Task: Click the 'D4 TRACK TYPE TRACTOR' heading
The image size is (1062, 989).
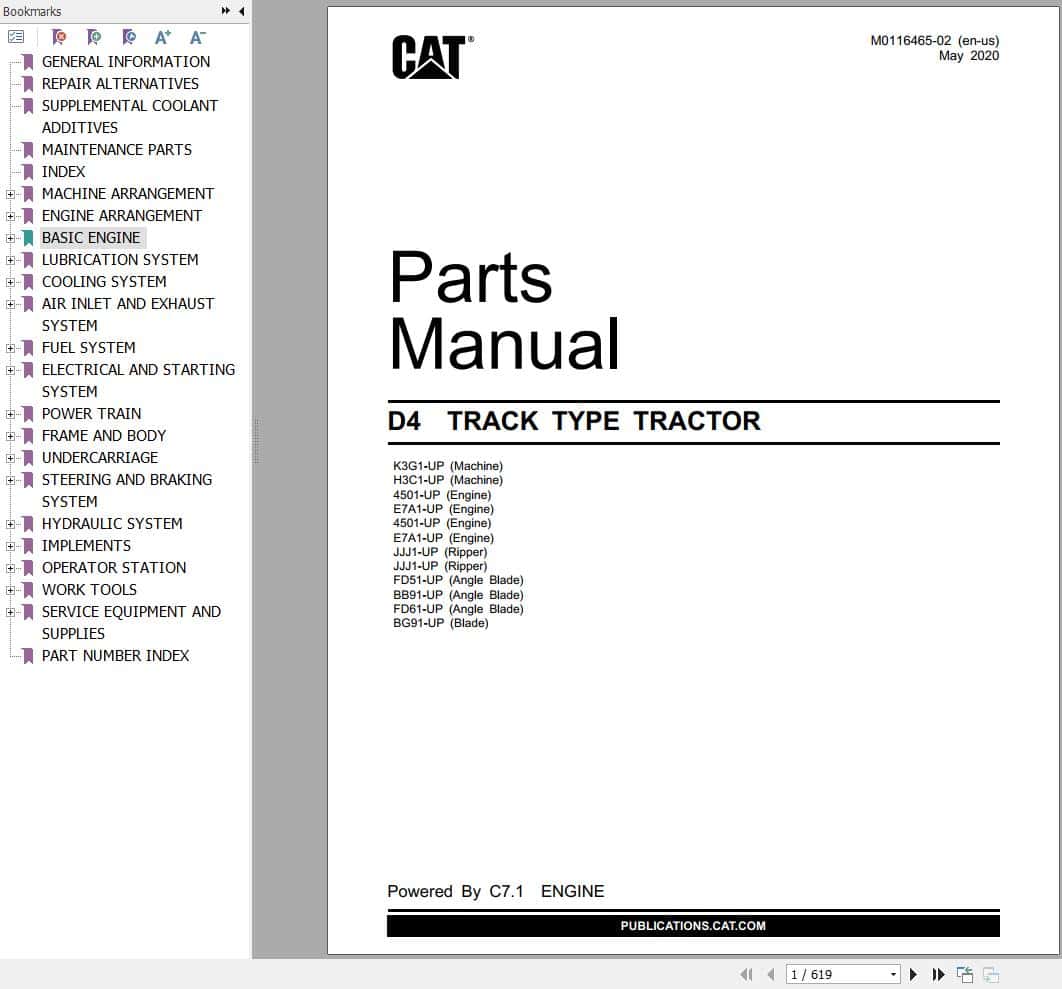Action: click(x=574, y=421)
